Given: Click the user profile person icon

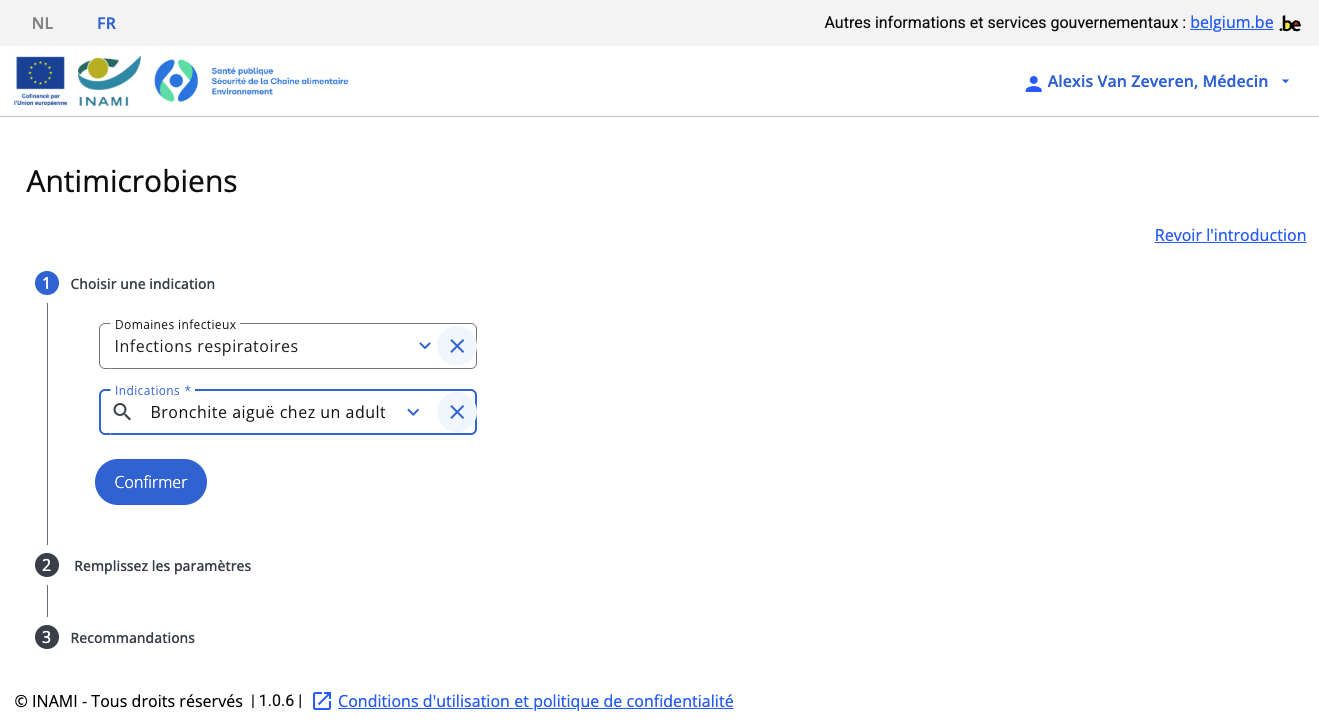Looking at the screenshot, I should click(x=1033, y=83).
